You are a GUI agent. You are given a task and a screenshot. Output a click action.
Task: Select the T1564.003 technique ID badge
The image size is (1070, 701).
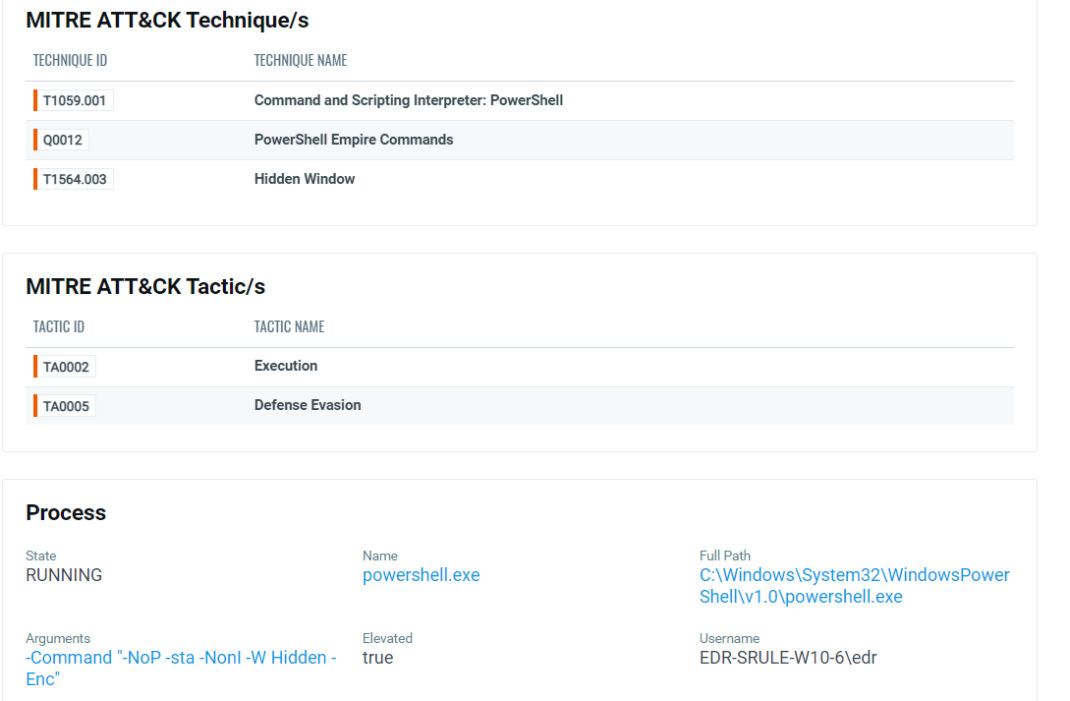(75, 178)
